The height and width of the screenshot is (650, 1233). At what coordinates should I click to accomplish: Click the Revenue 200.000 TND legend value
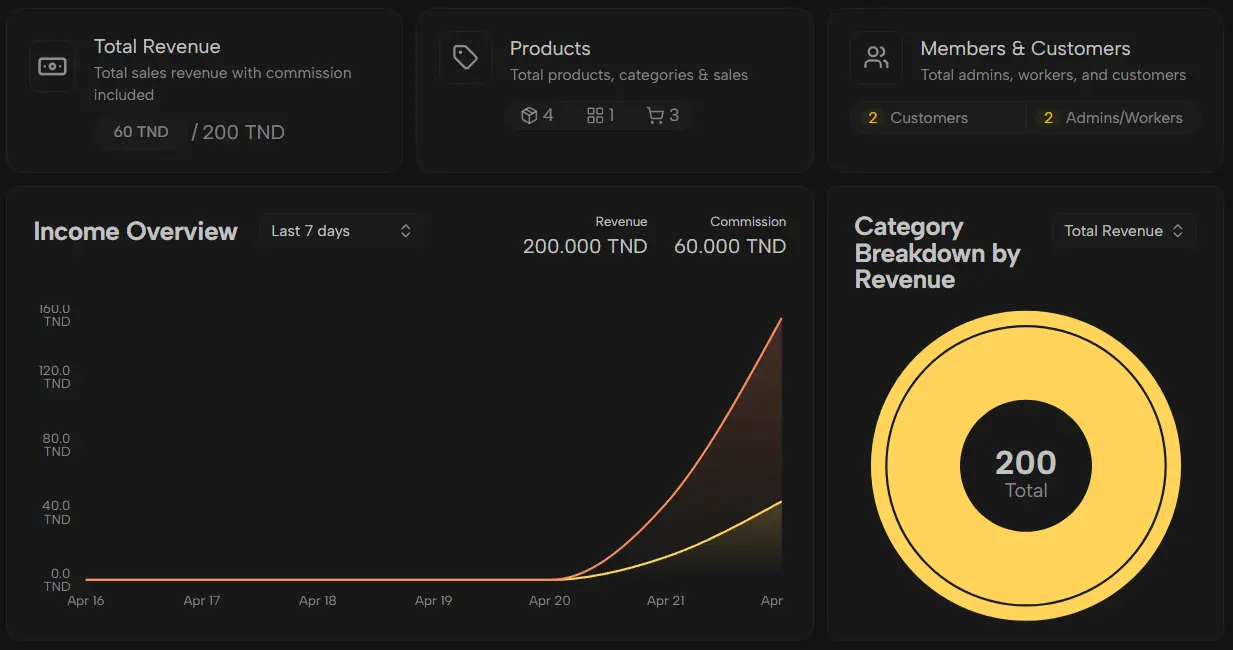coord(585,246)
